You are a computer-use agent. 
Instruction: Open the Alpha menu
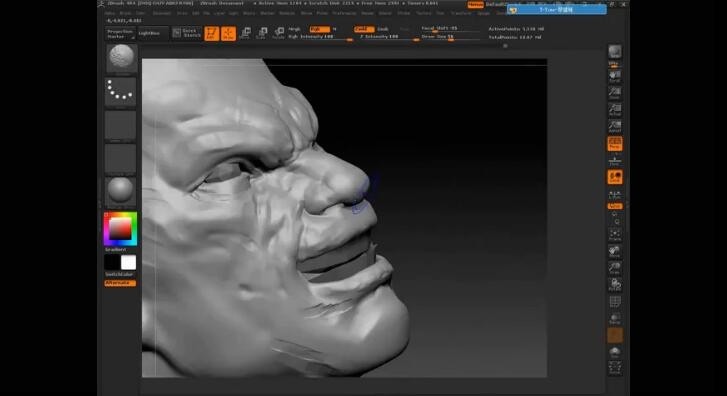click(x=110, y=13)
